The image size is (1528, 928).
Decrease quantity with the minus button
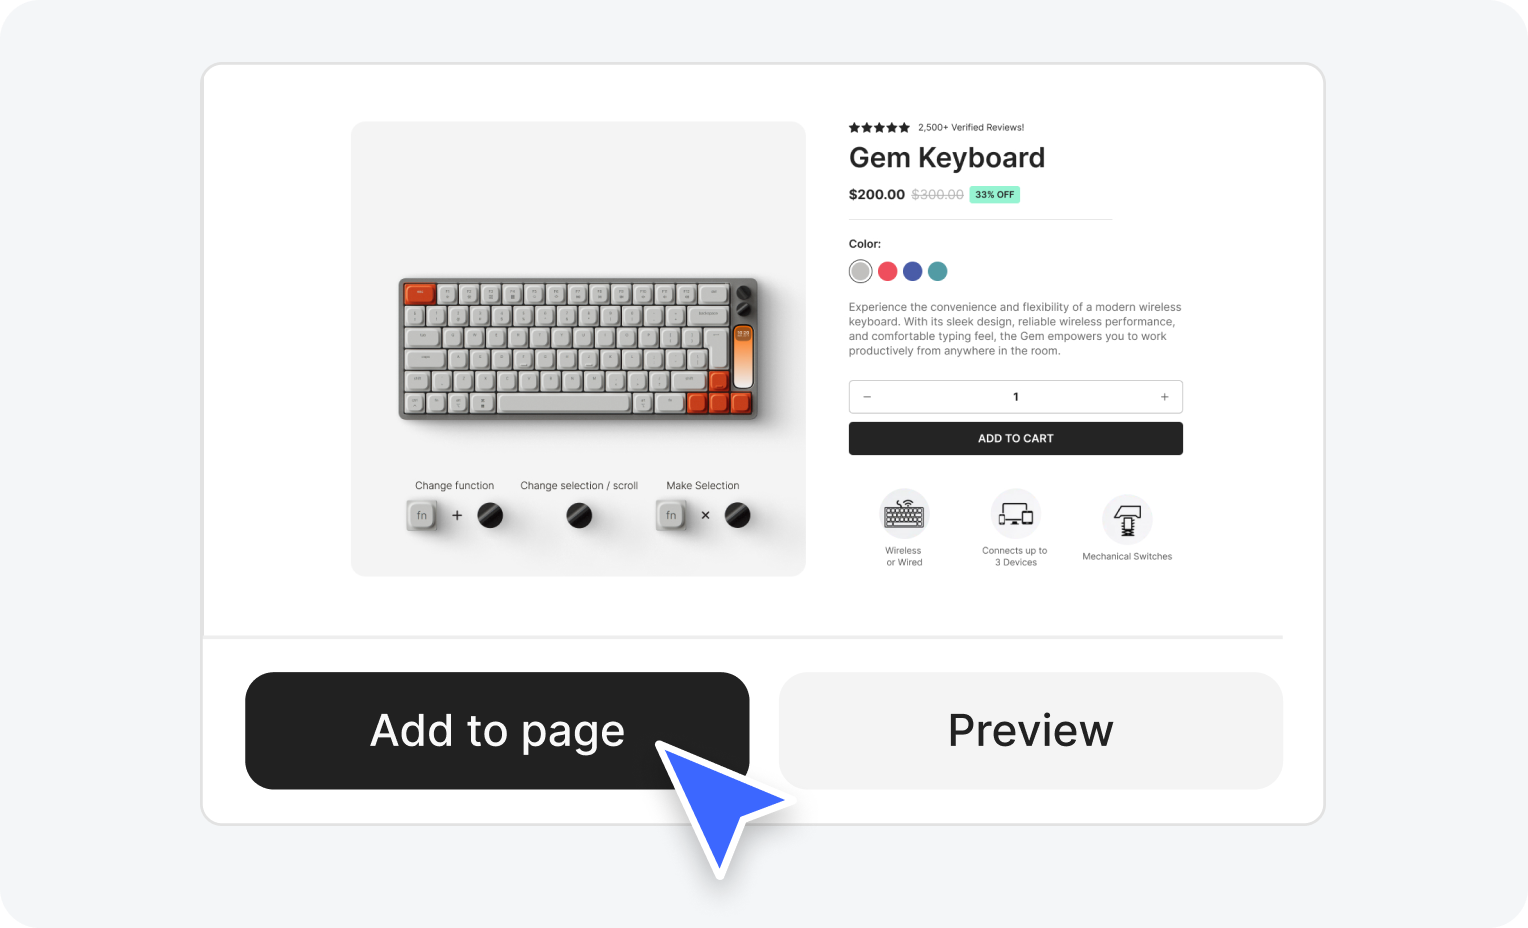(867, 397)
